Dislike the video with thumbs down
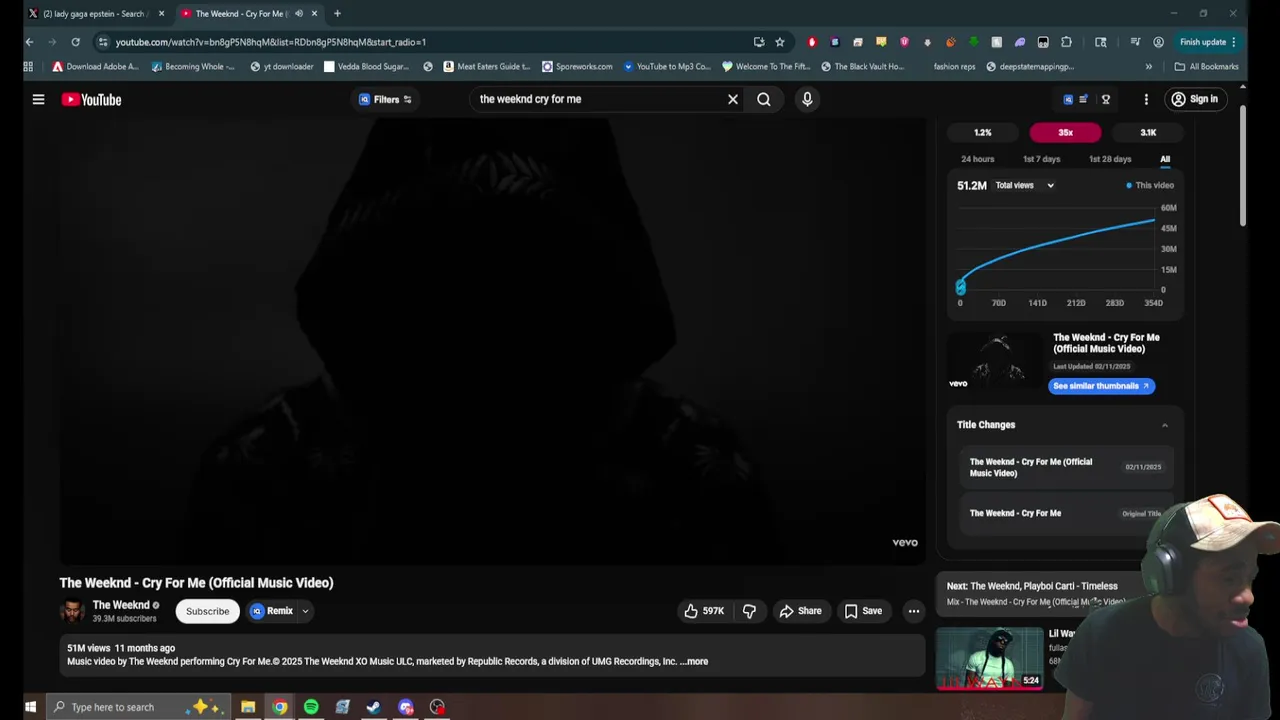The image size is (1280, 720). coord(749,611)
